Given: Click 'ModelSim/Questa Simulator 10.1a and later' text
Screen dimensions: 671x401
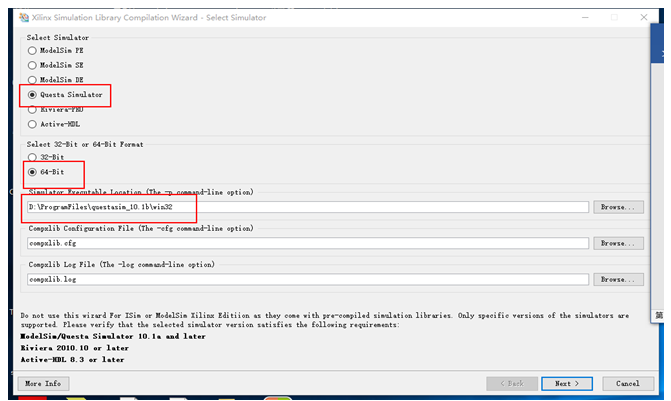Looking at the screenshot, I should tap(113, 336).
